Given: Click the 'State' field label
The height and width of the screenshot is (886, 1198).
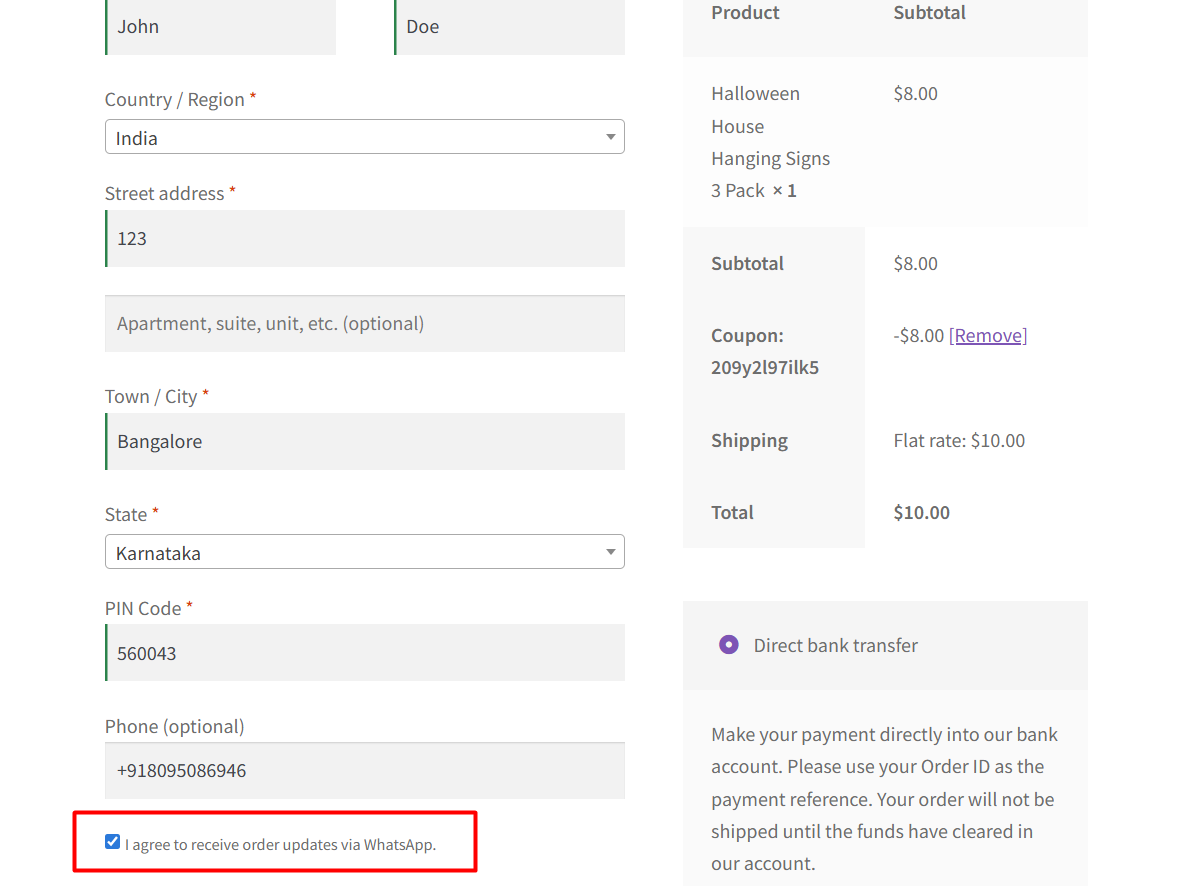Looking at the screenshot, I should click(126, 515).
